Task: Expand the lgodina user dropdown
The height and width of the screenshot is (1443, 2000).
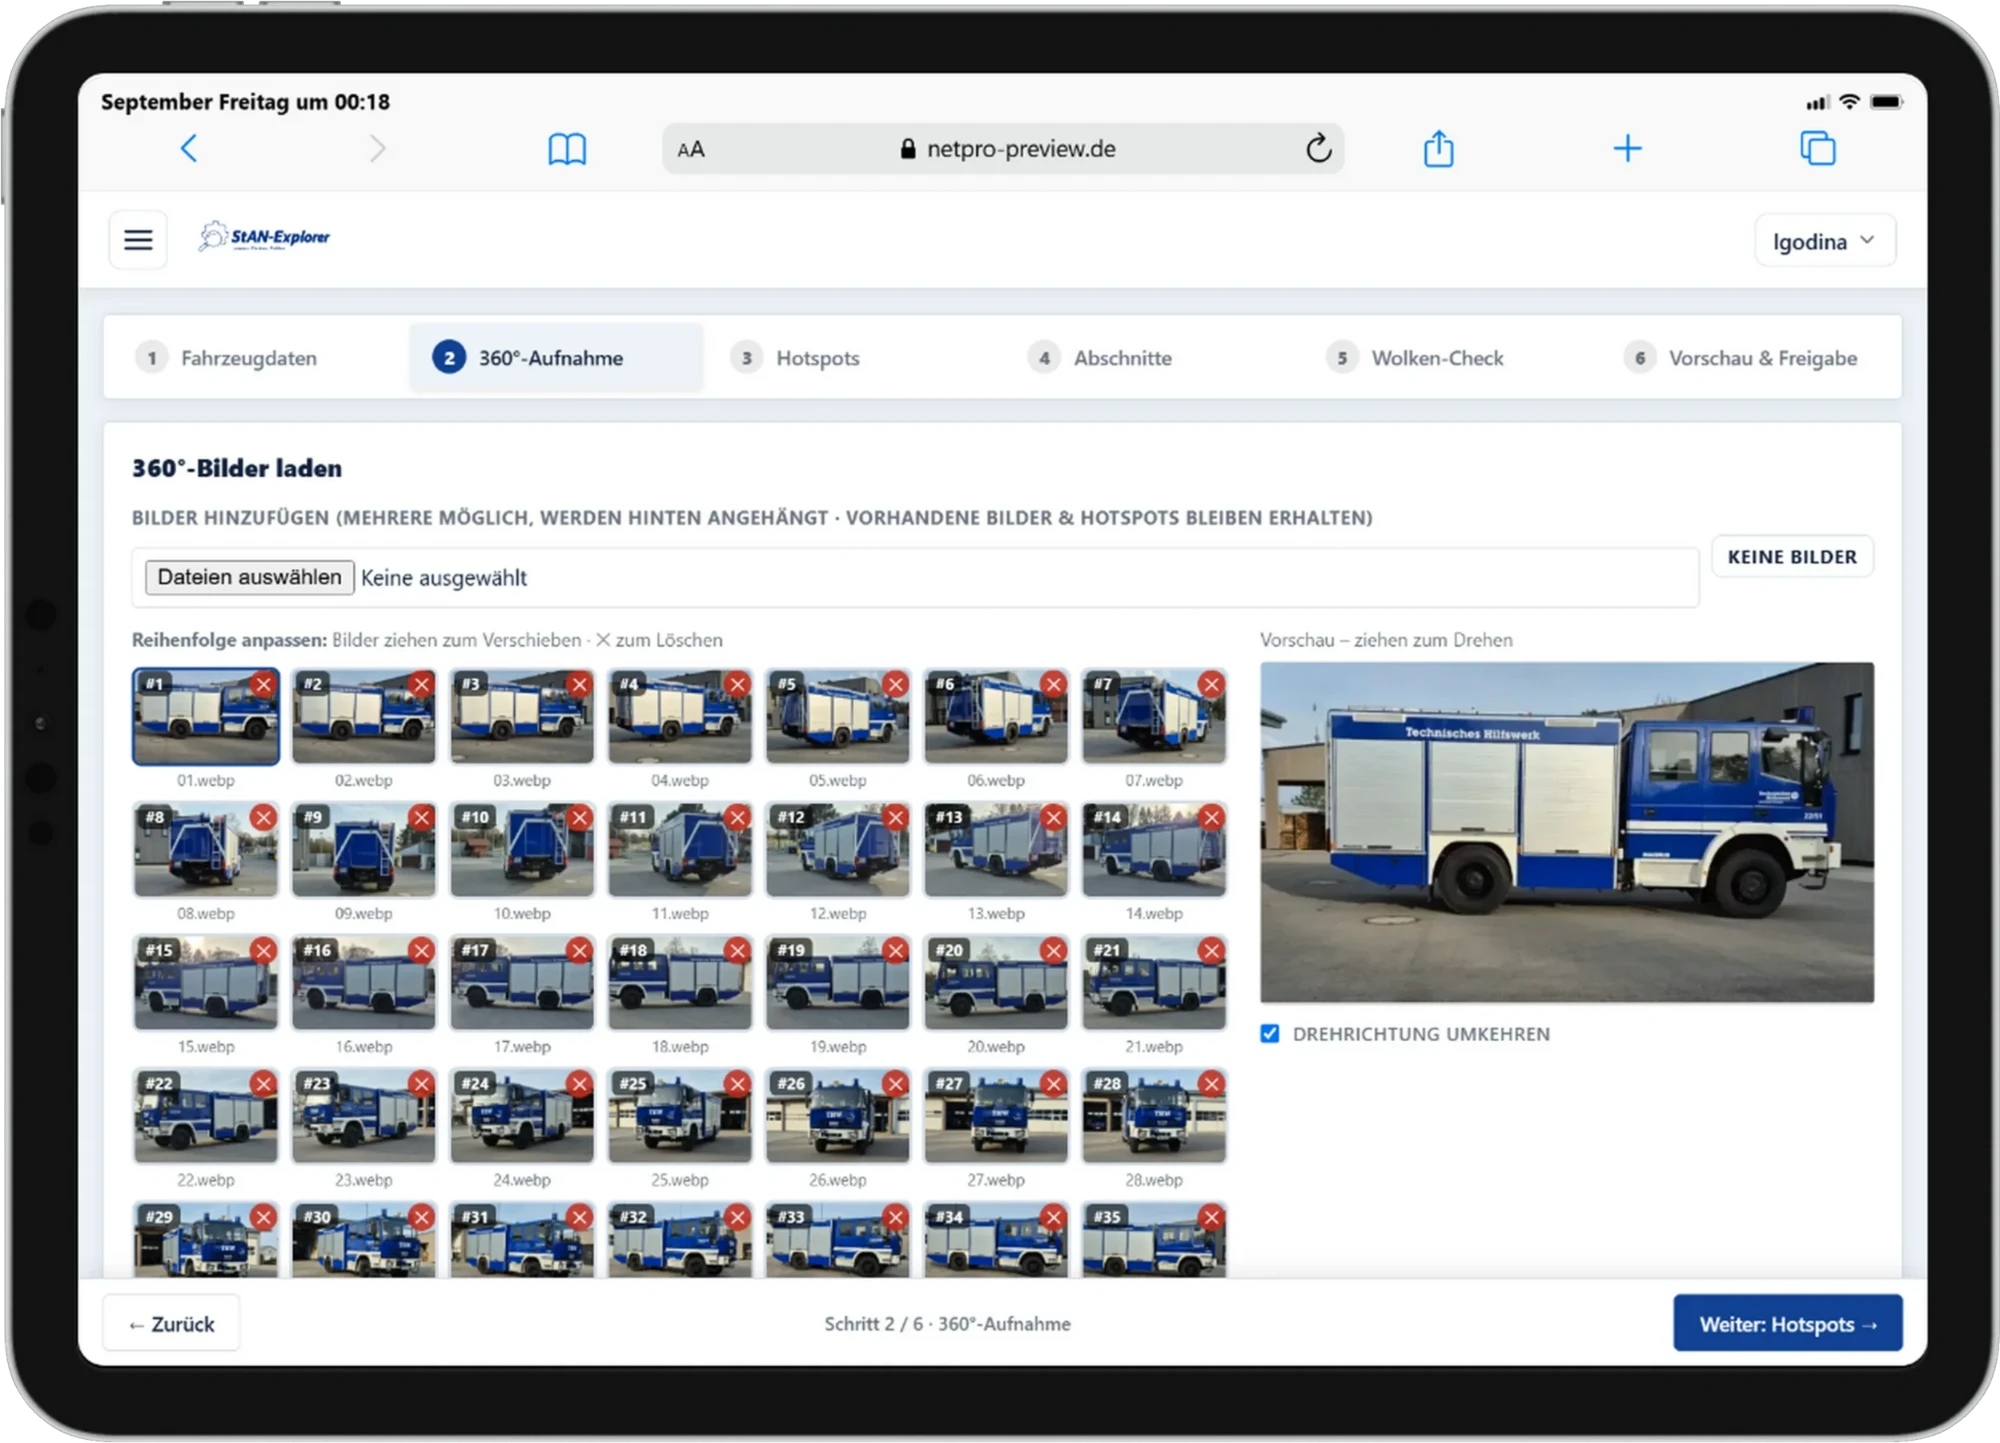Action: [x=1824, y=241]
